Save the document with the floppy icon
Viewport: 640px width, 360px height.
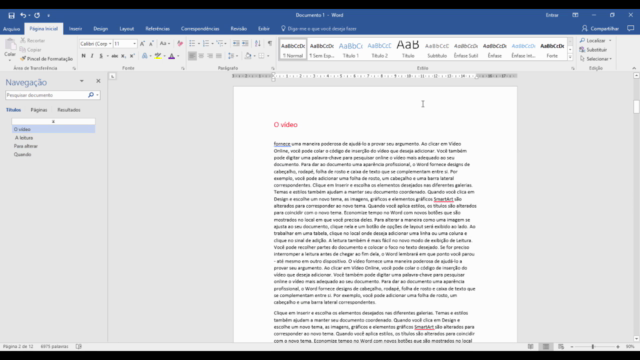[x=11, y=16]
